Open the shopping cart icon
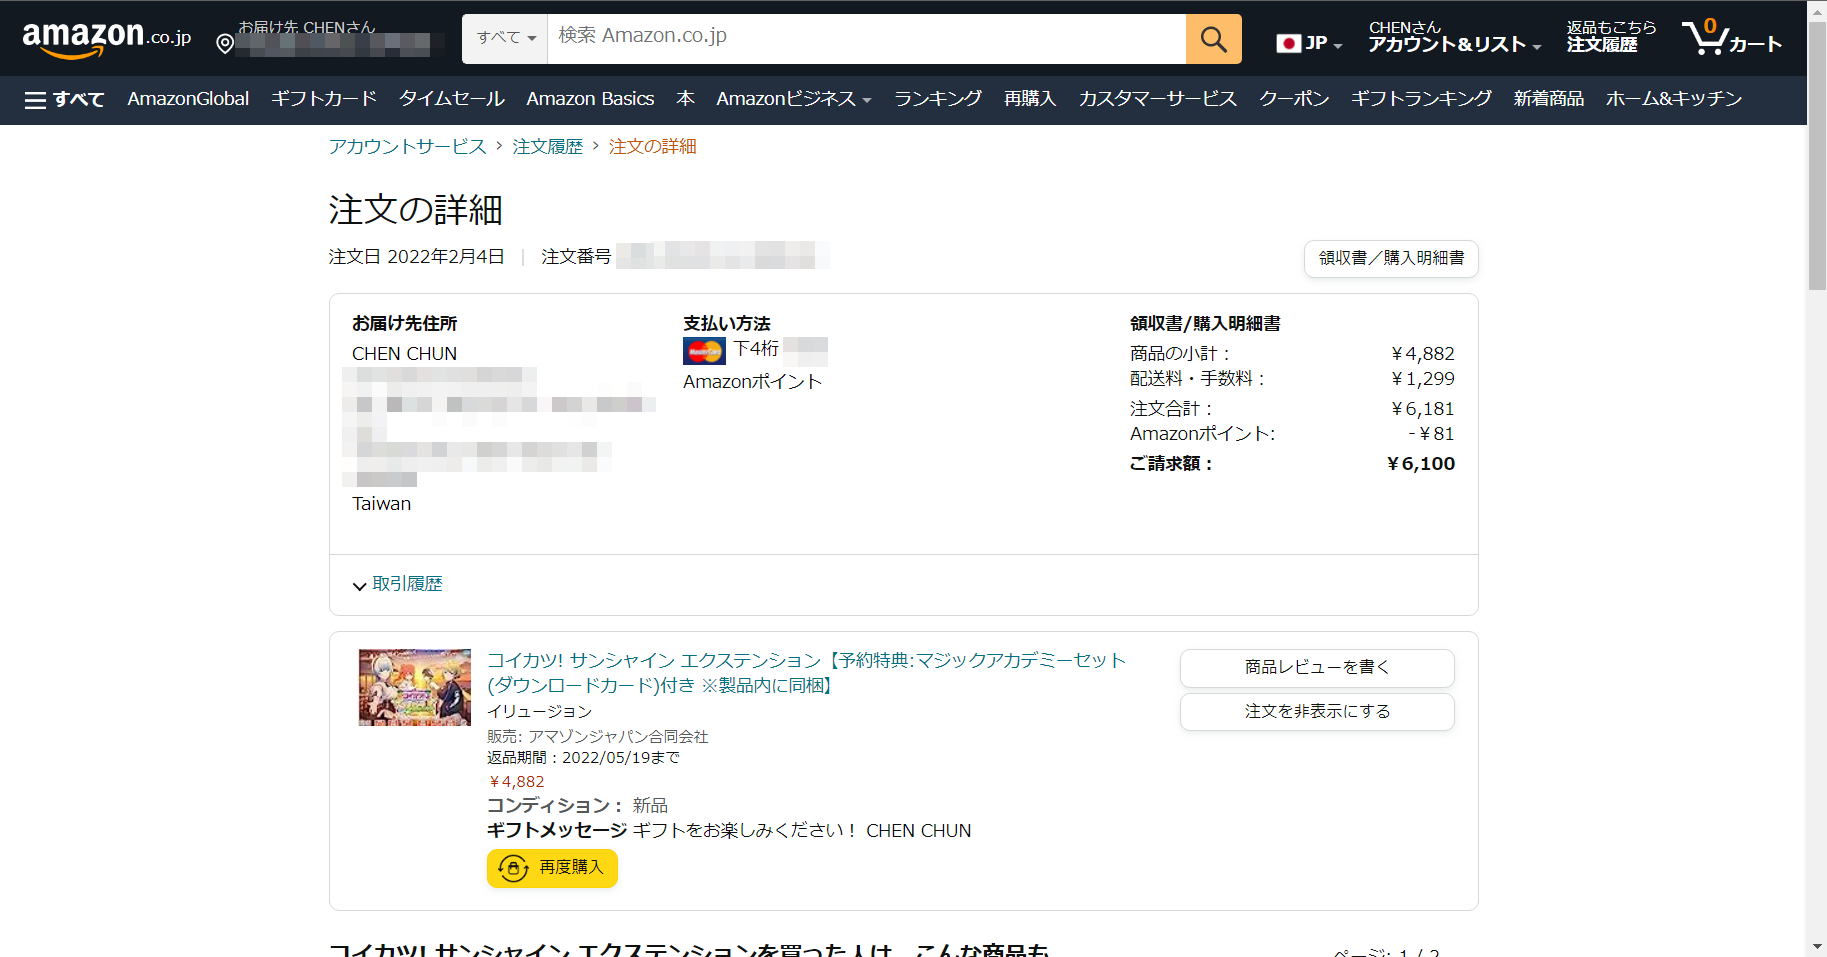 click(1730, 39)
